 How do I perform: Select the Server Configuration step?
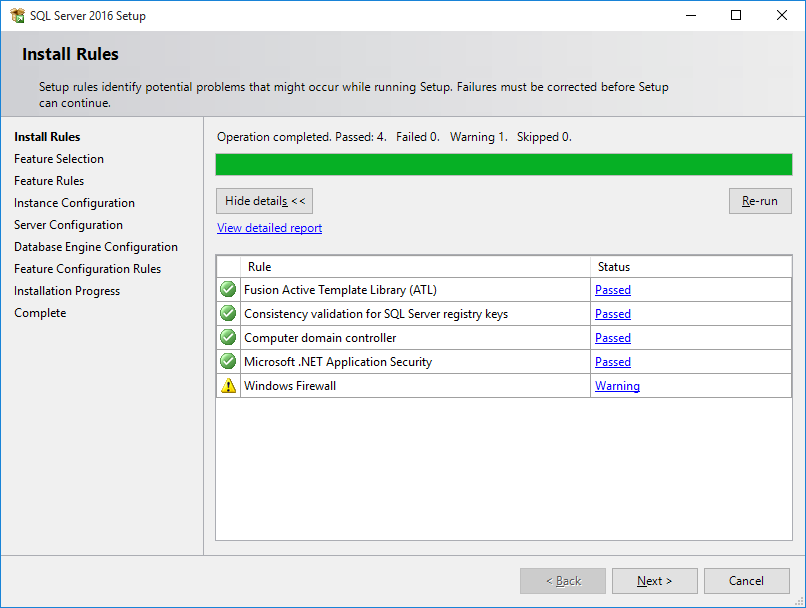tap(68, 225)
